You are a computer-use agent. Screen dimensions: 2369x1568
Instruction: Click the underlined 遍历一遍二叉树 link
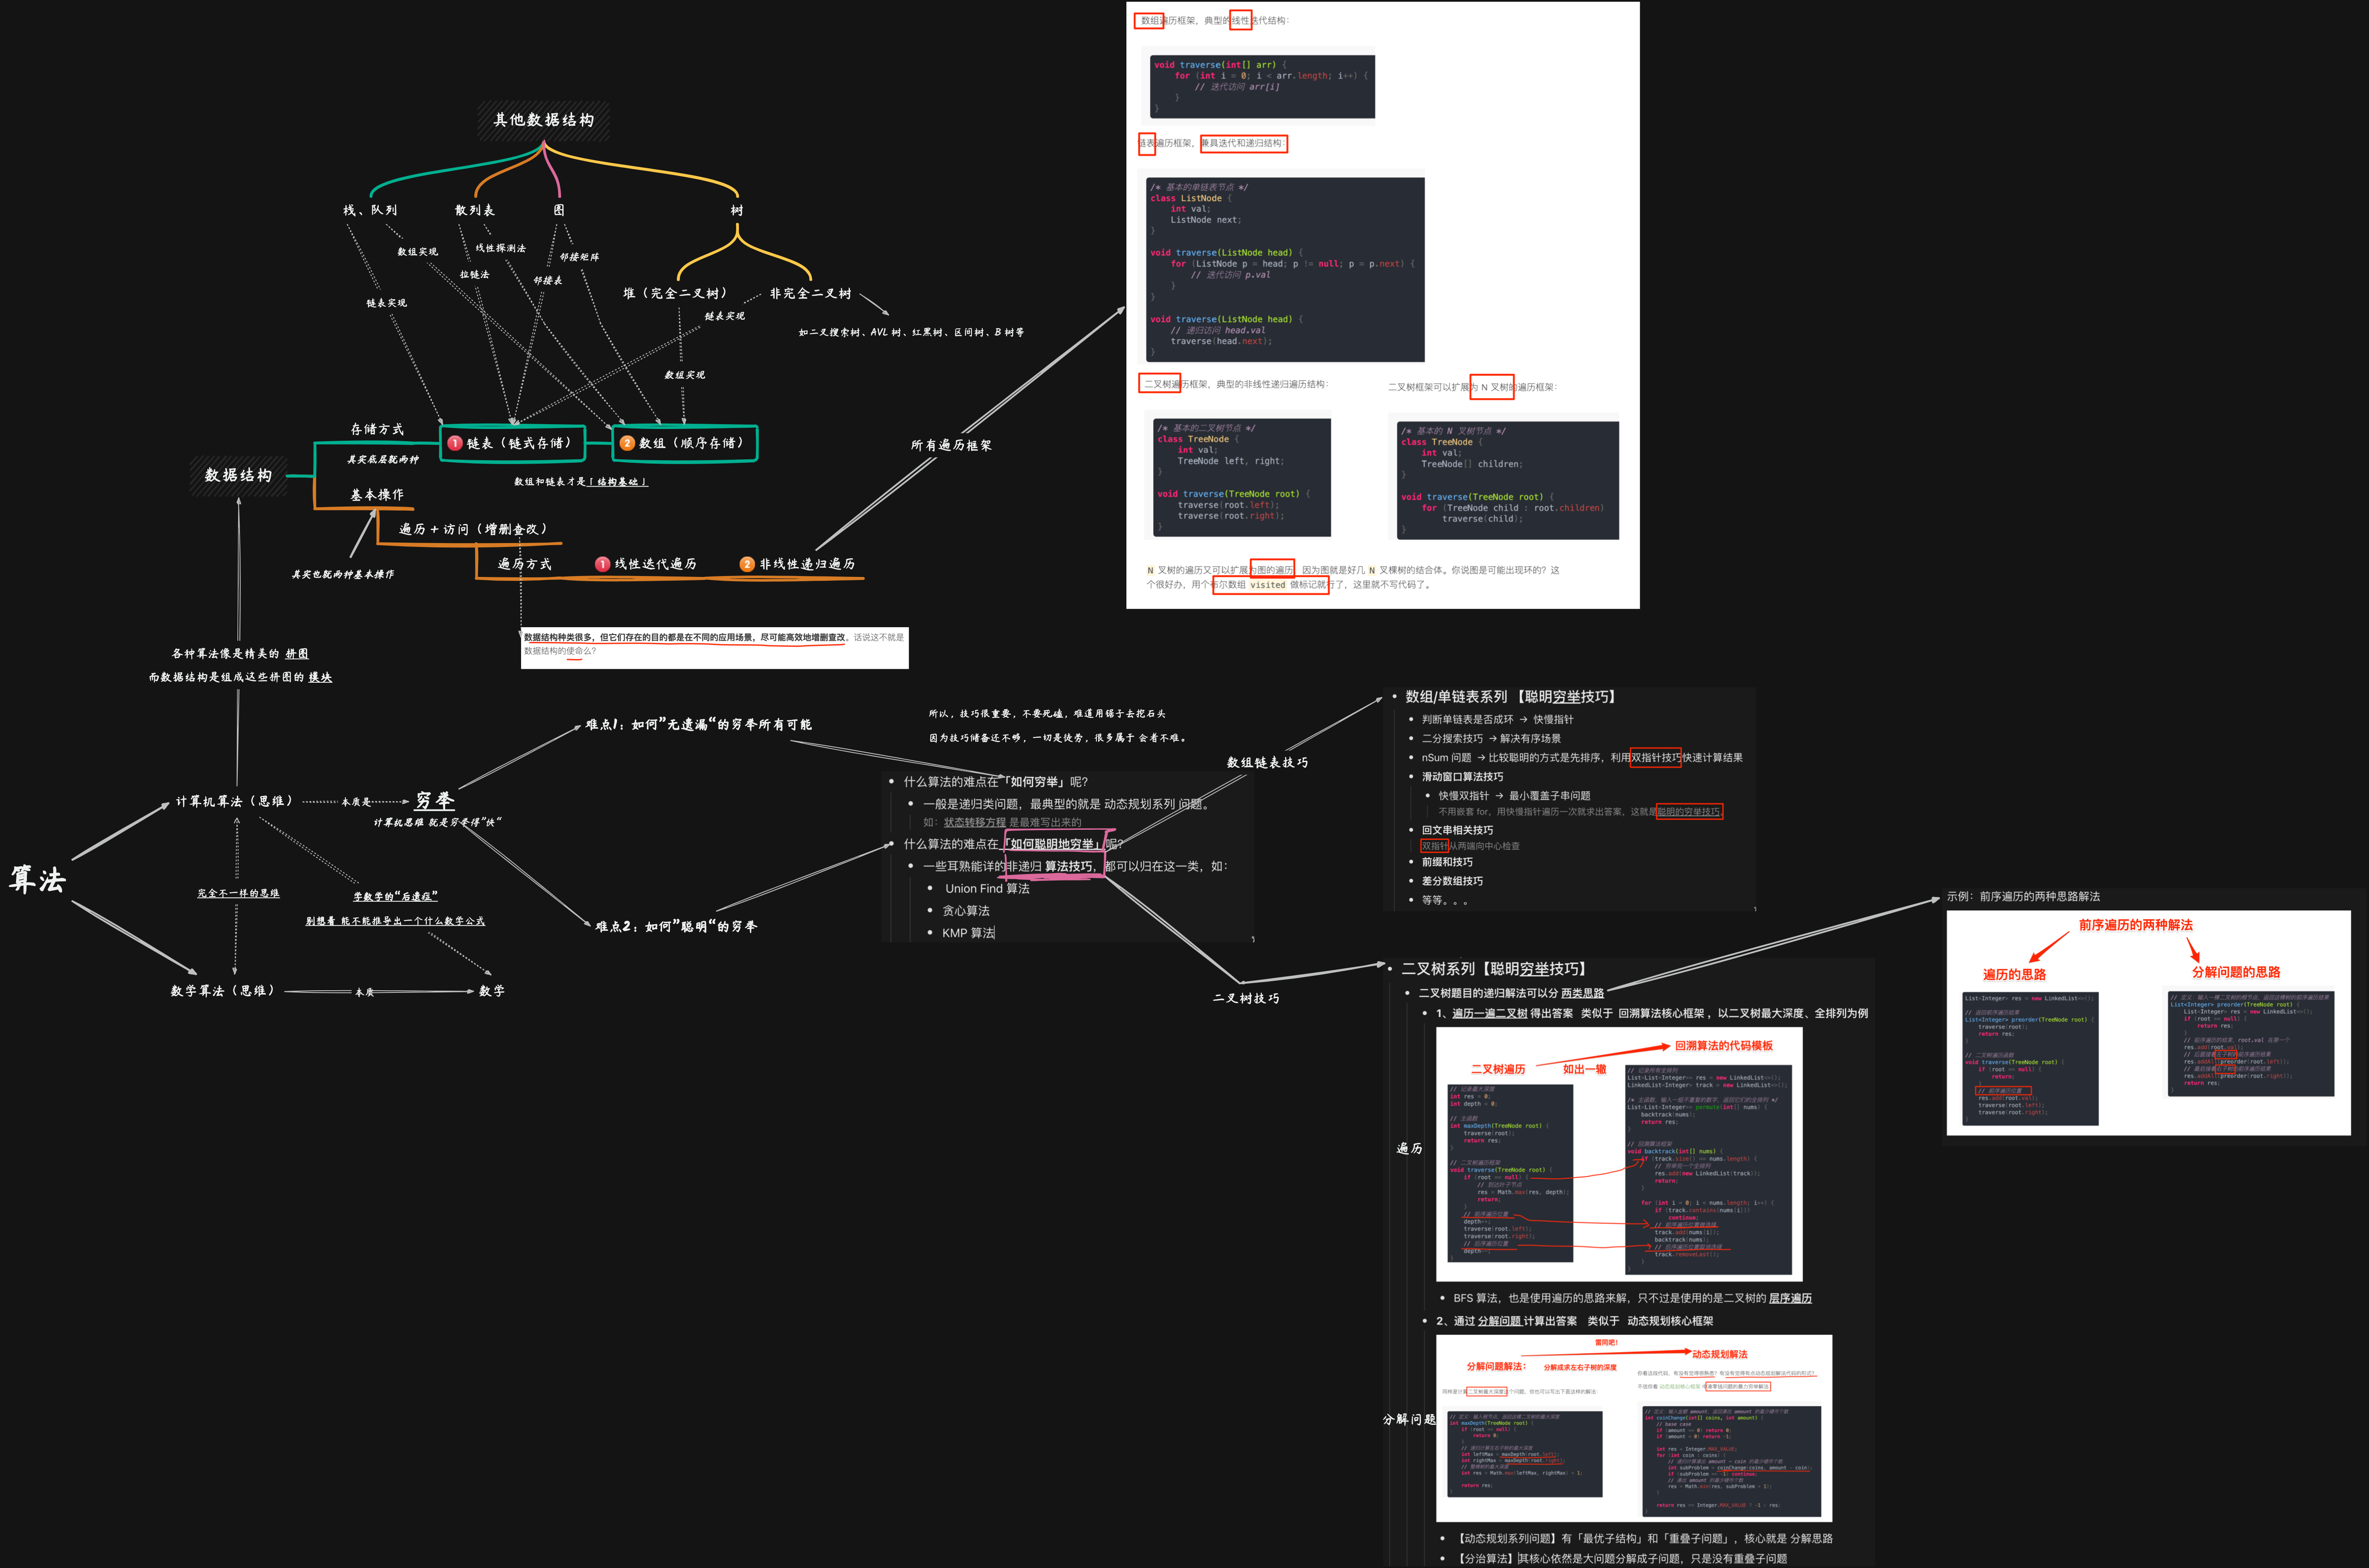click(1489, 1013)
